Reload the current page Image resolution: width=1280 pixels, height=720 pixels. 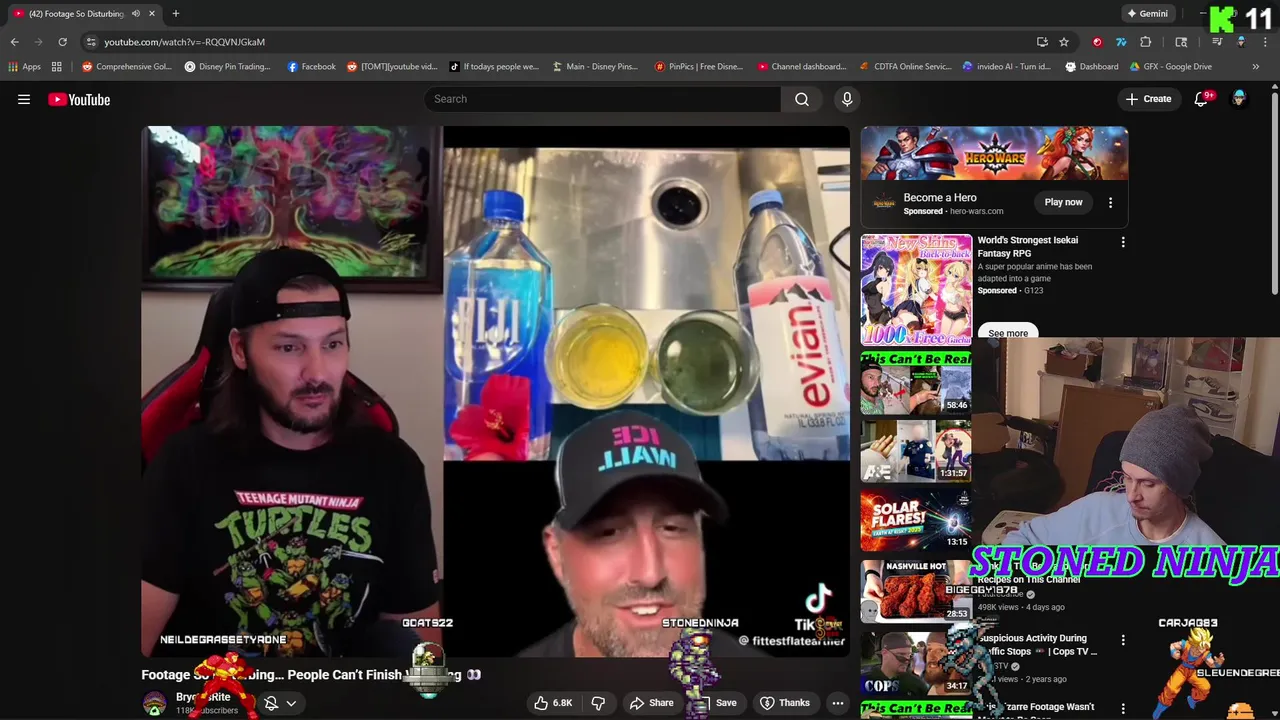(x=62, y=42)
